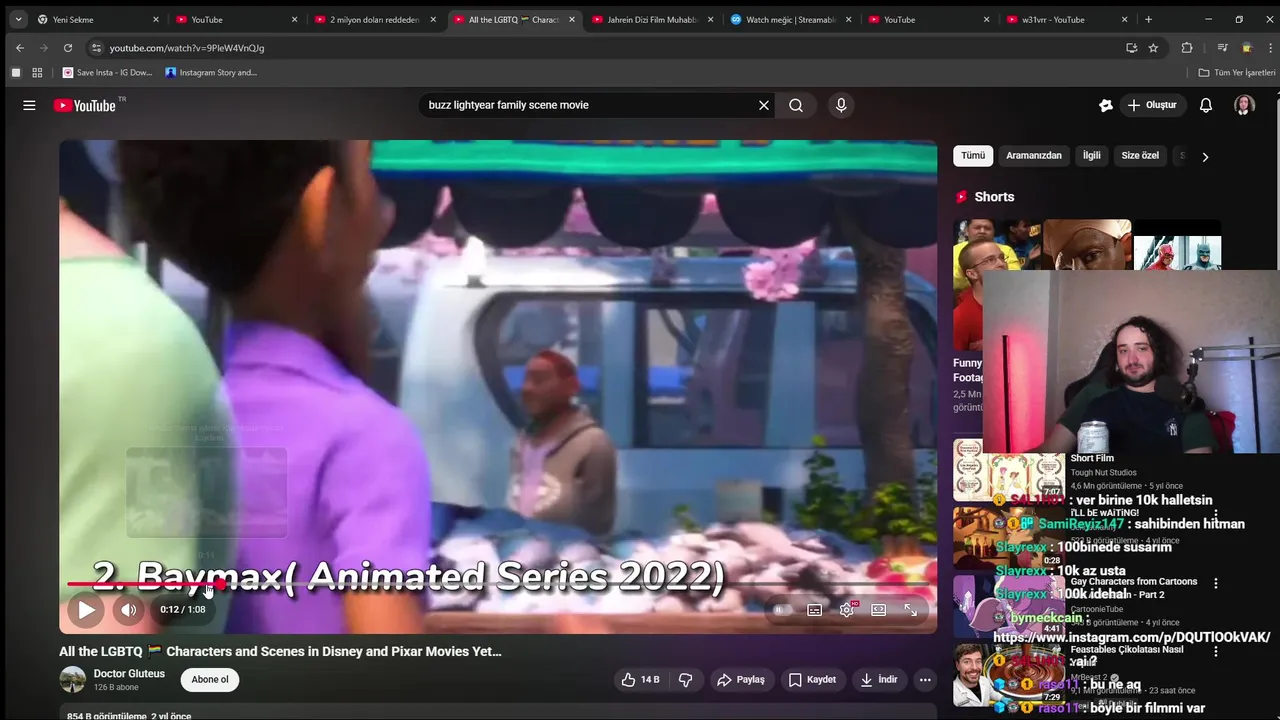Open the YouTube hamburger guide menu
The width and height of the screenshot is (1280, 720).
point(29,105)
